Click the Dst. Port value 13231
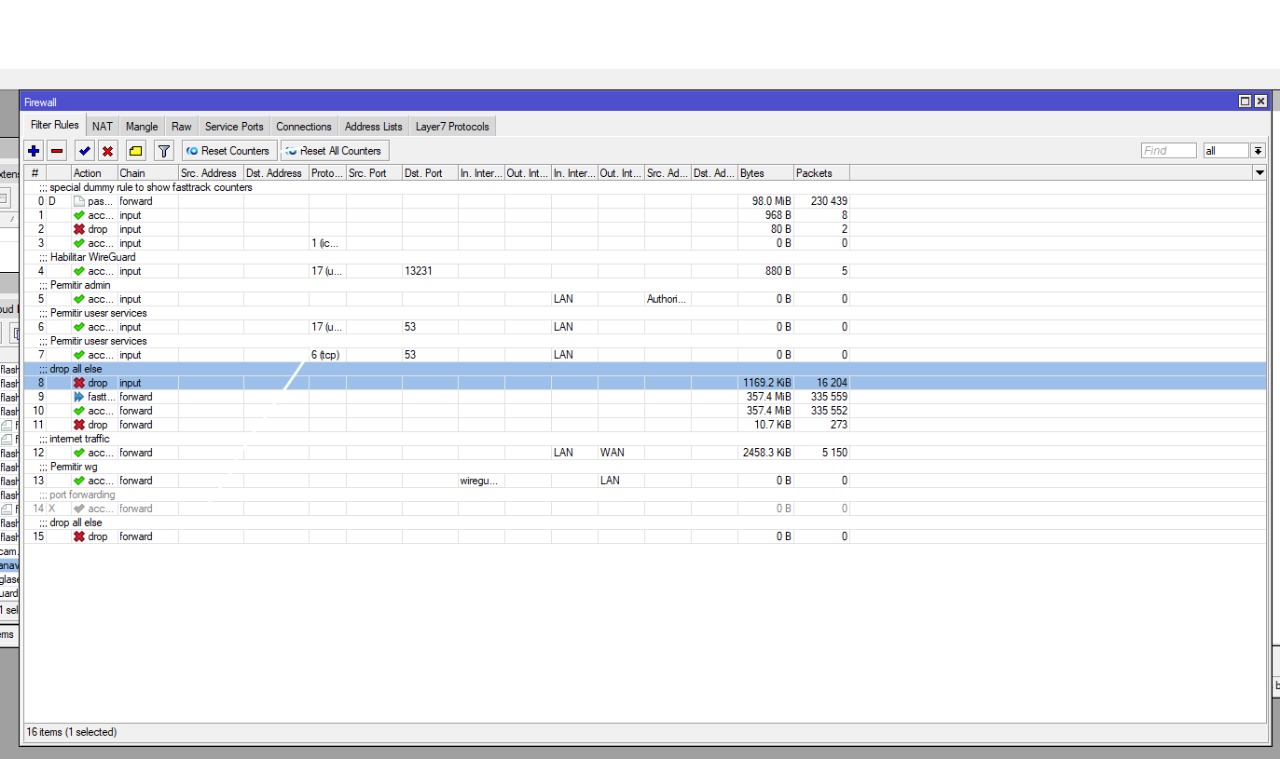1280x759 pixels. coord(419,271)
